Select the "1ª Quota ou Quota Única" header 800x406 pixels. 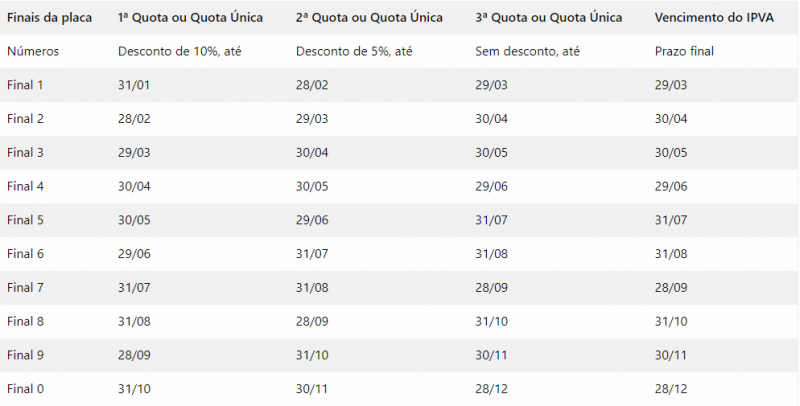pyautogui.click(x=190, y=18)
